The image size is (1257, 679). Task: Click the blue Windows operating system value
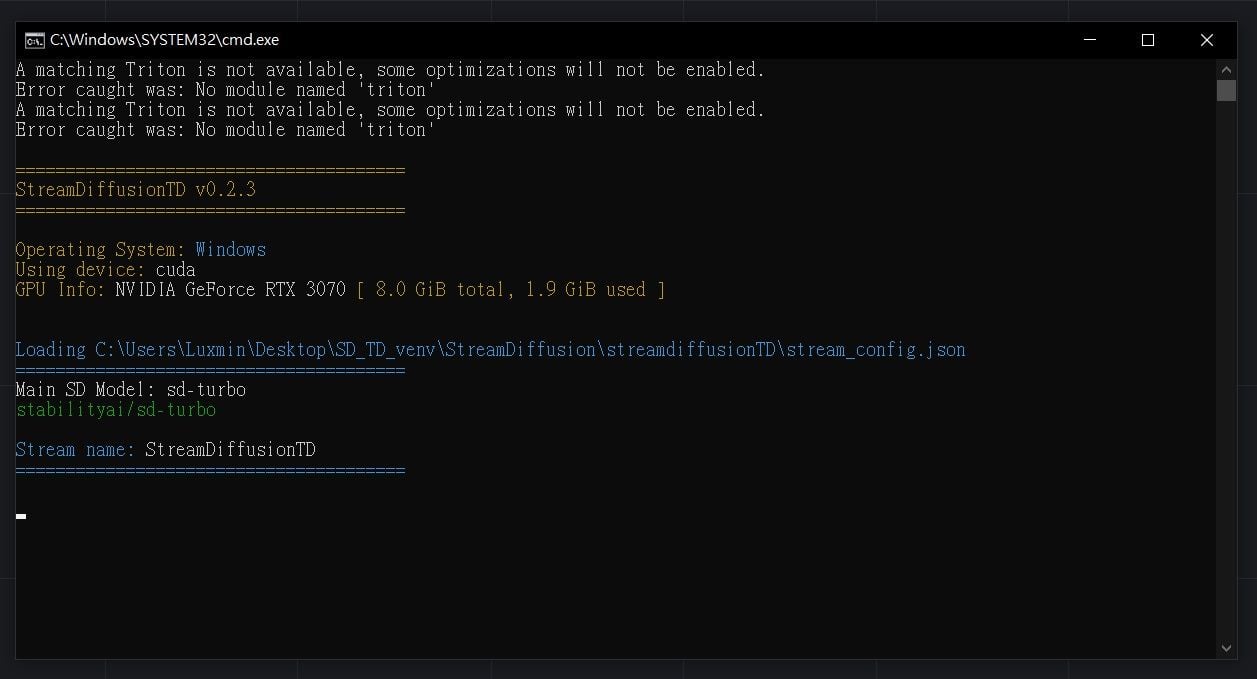(x=231, y=250)
